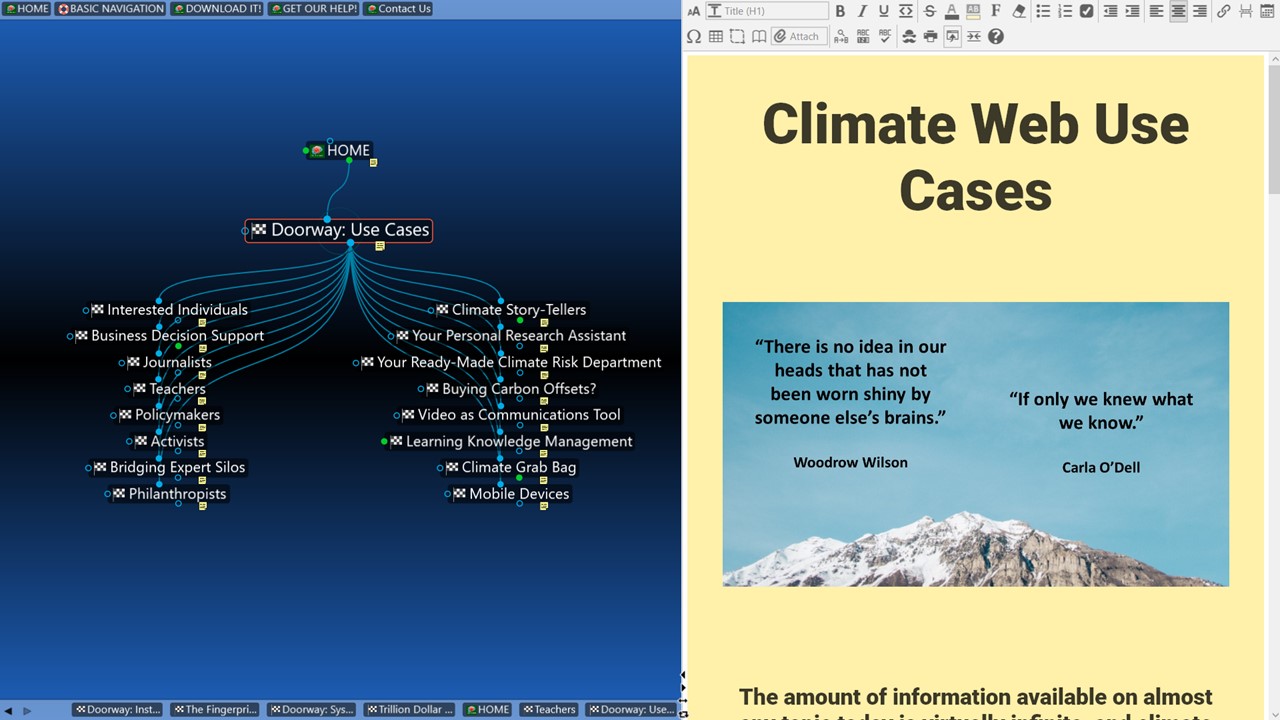Image resolution: width=1280 pixels, height=720 pixels.
Task: Toggle bold formatting in the notes toolbar
Action: click(x=840, y=11)
